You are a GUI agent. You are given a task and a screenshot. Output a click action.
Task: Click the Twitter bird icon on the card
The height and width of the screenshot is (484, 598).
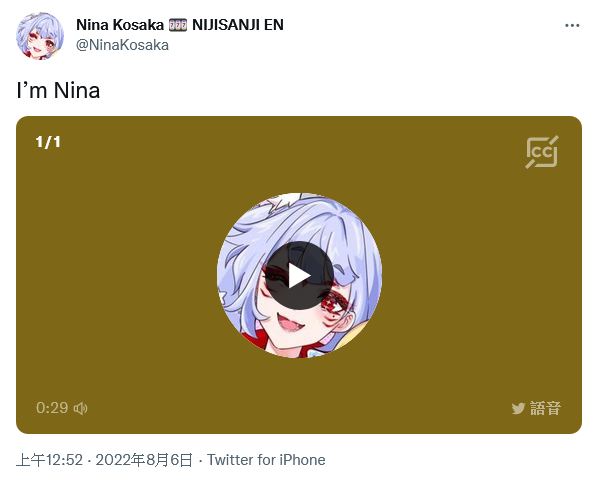coord(518,408)
